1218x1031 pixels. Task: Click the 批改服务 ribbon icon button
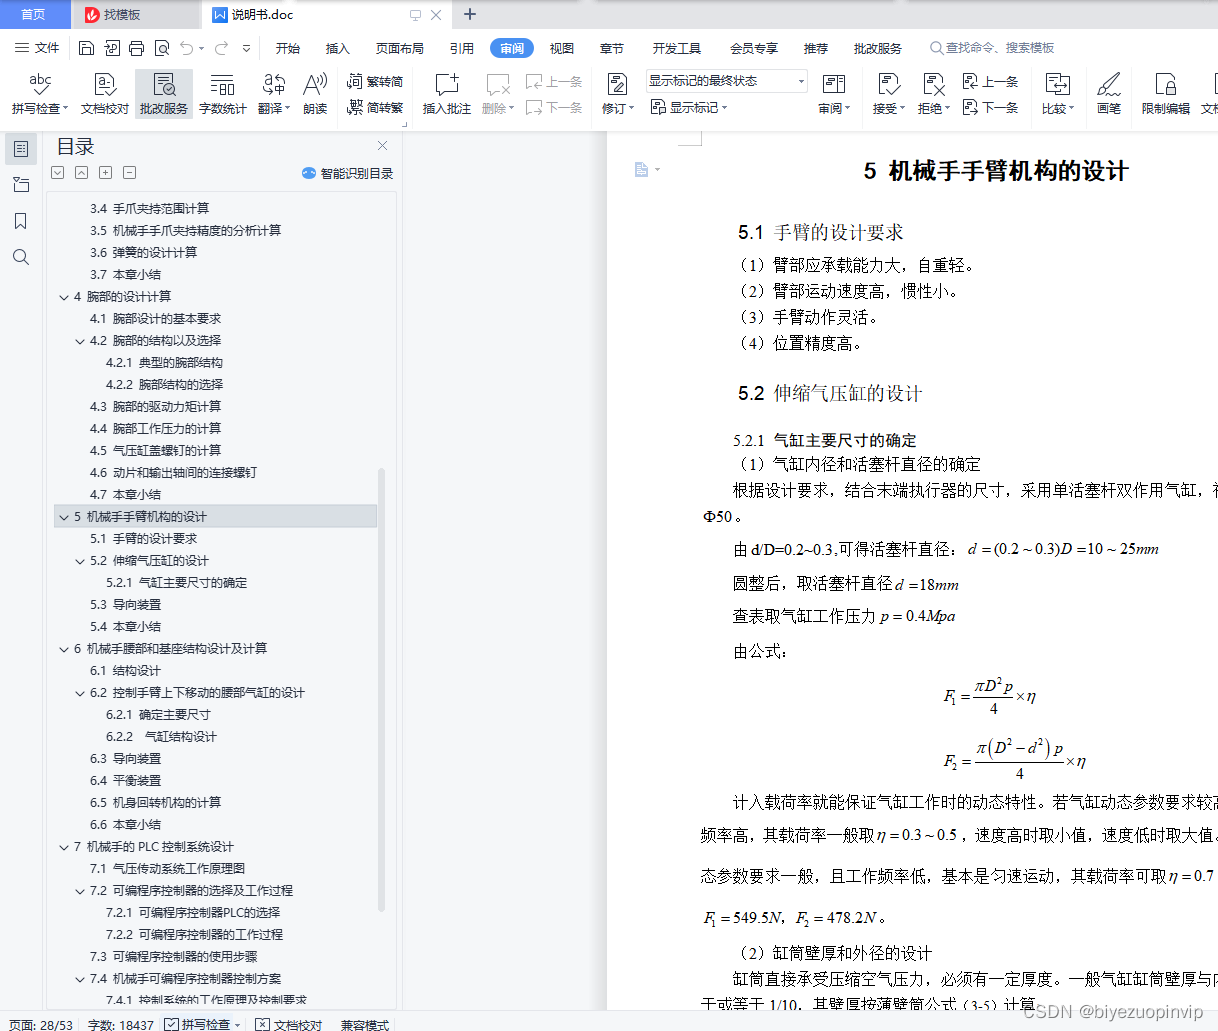(164, 94)
